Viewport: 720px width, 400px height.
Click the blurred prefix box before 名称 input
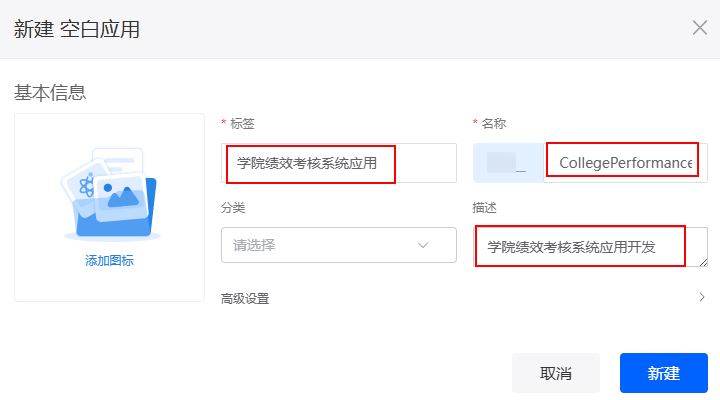pyautogui.click(x=508, y=163)
